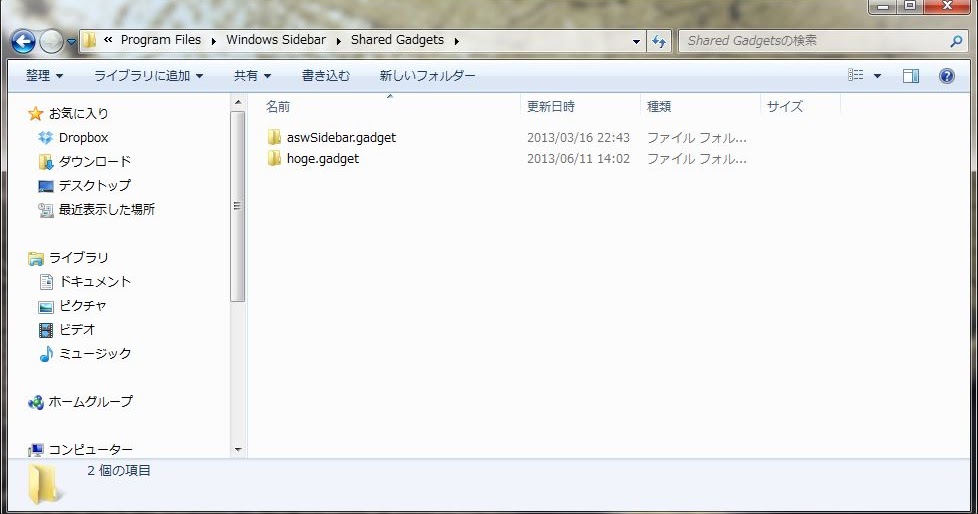Select ホームグループ in navigation pane
Screen dimensions: 978x514
pyautogui.click(x=90, y=402)
